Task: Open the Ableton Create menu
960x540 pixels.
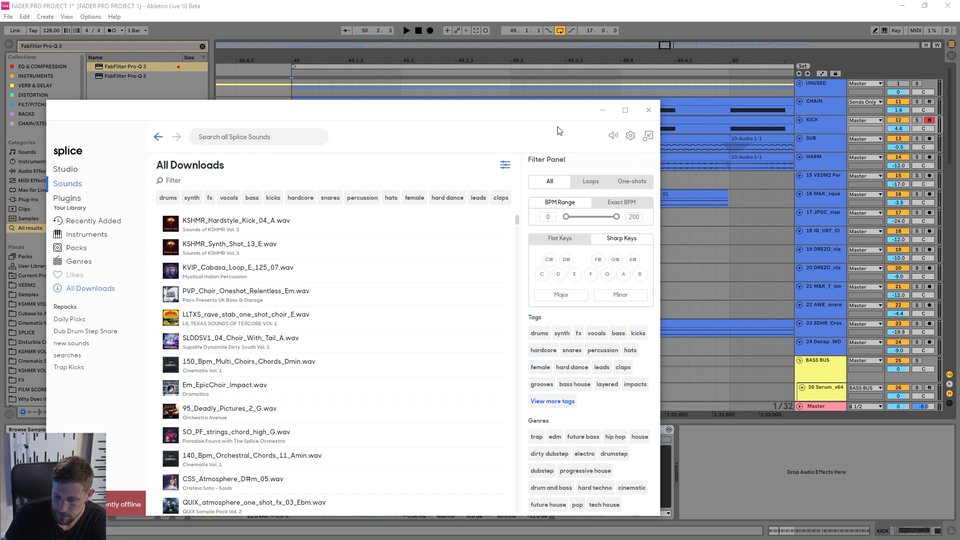Action: (x=45, y=17)
